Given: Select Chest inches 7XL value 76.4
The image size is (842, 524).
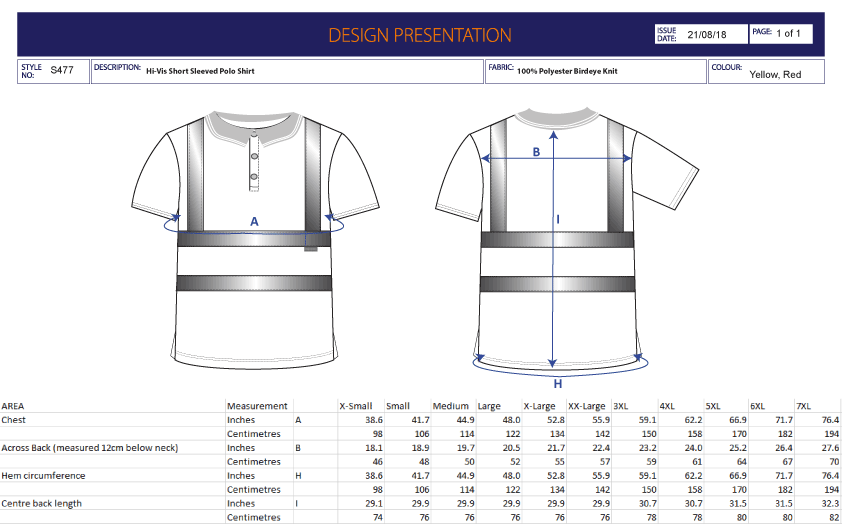Looking at the screenshot, I should (x=830, y=420).
